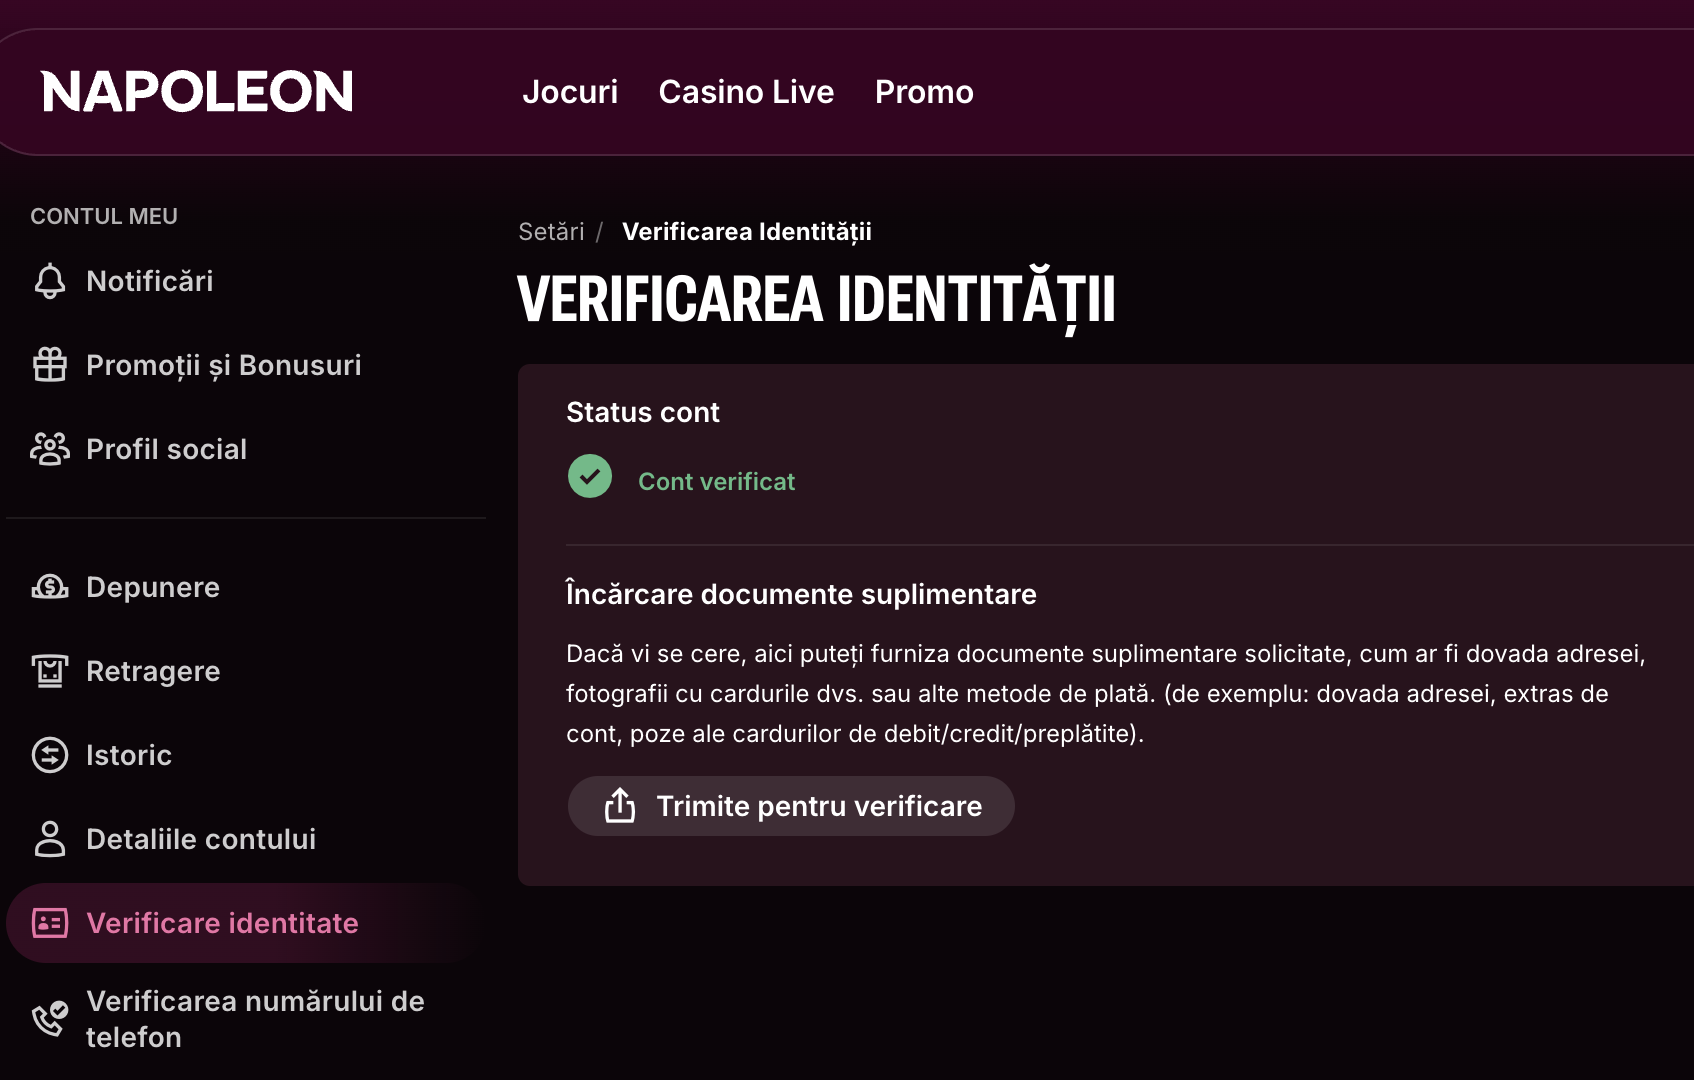This screenshot has height=1080, width=1694.
Task: Click the NAPOLEON logo
Action: (197, 92)
